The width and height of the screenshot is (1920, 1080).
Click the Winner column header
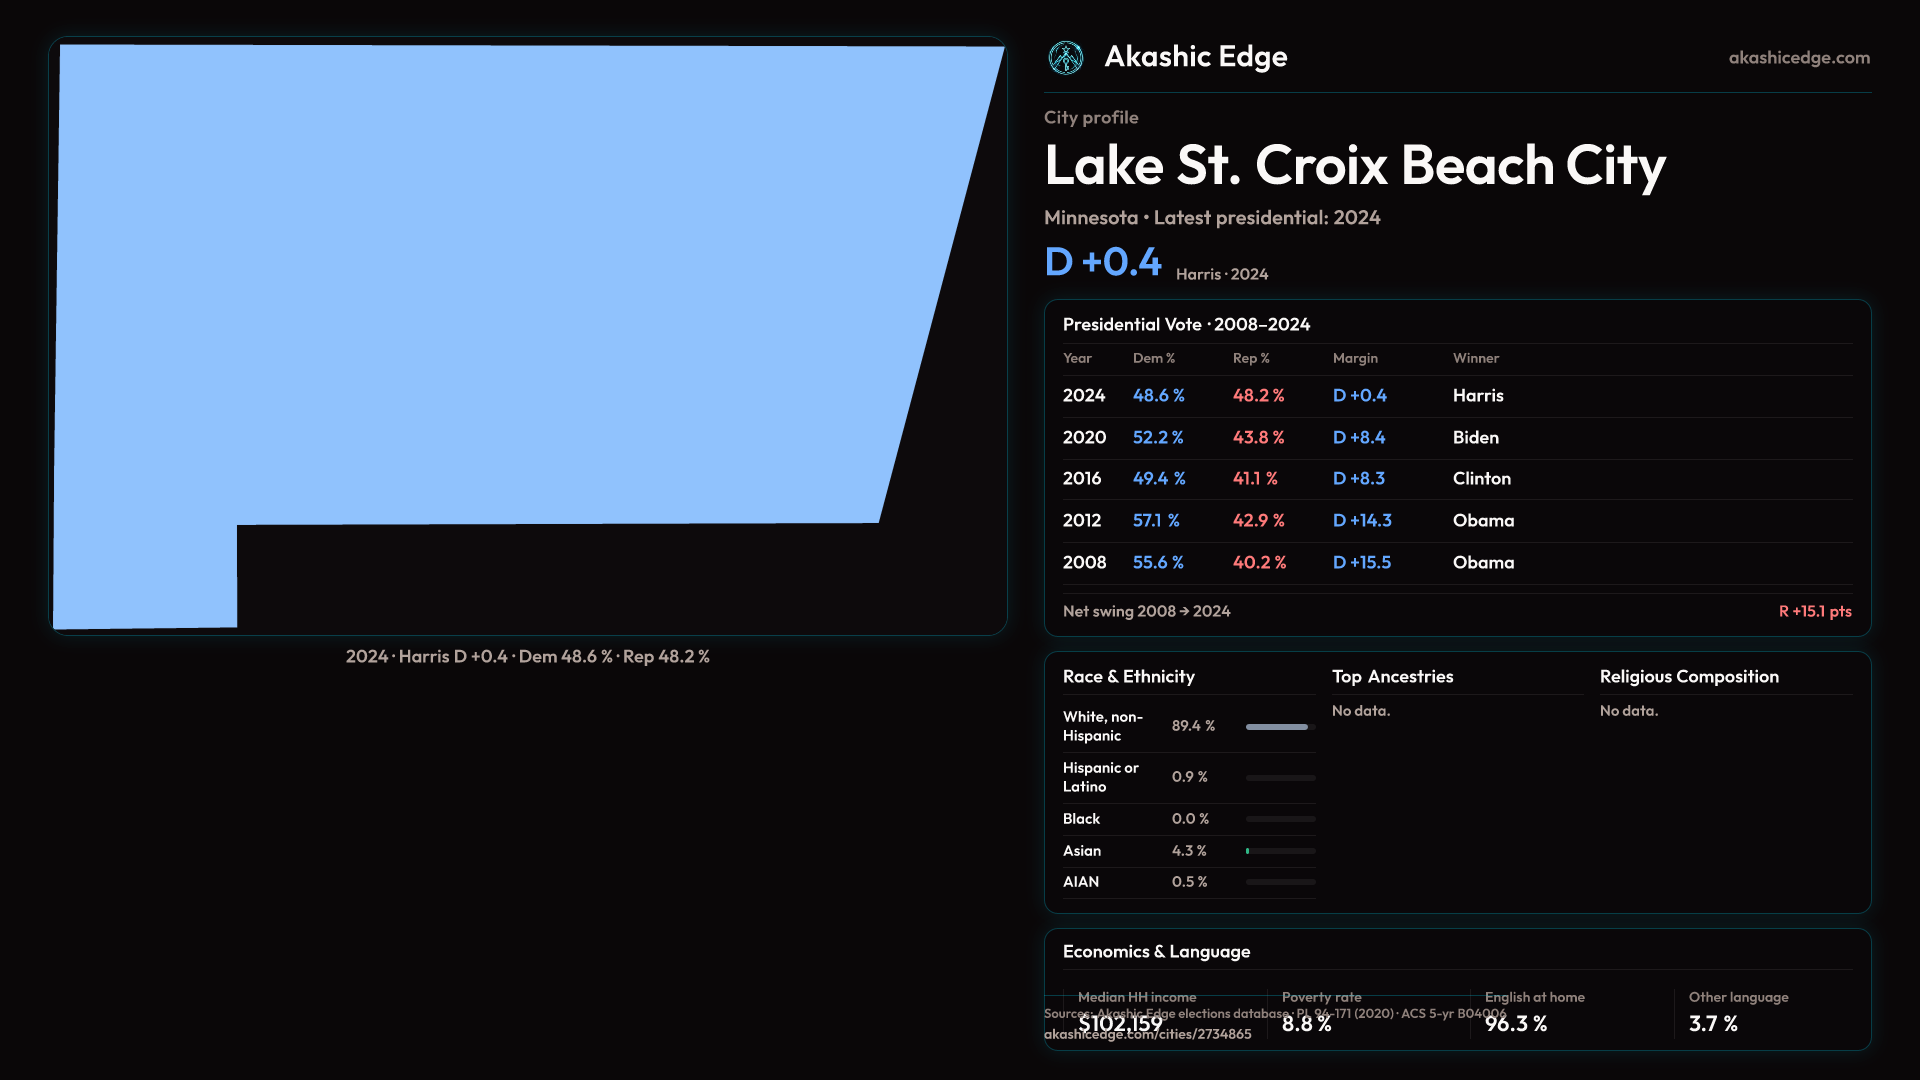(1475, 358)
